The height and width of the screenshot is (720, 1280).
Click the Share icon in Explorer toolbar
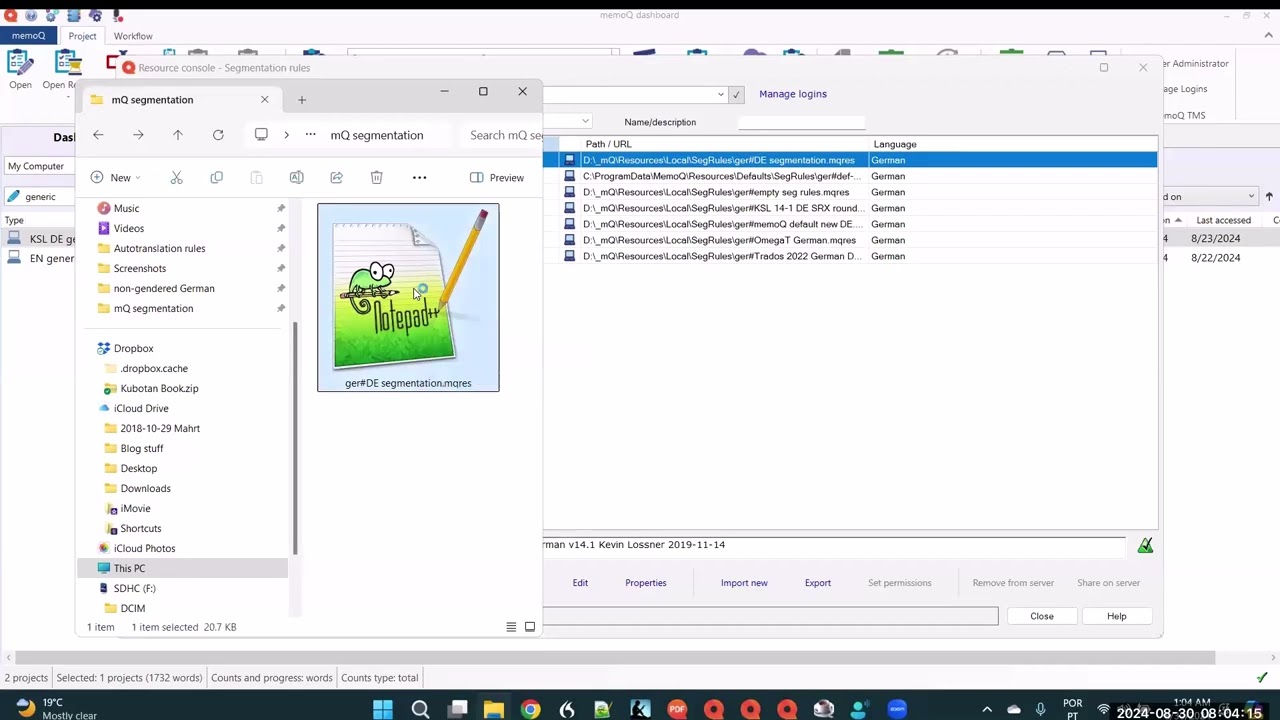[x=336, y=177]
